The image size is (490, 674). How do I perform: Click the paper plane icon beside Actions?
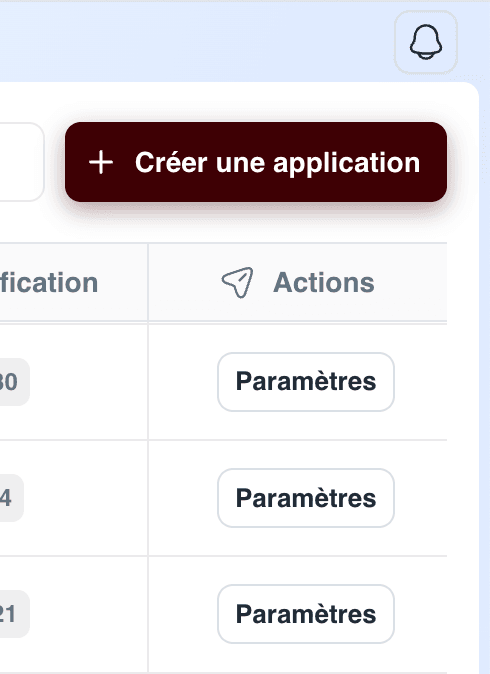tap(237, 282)
